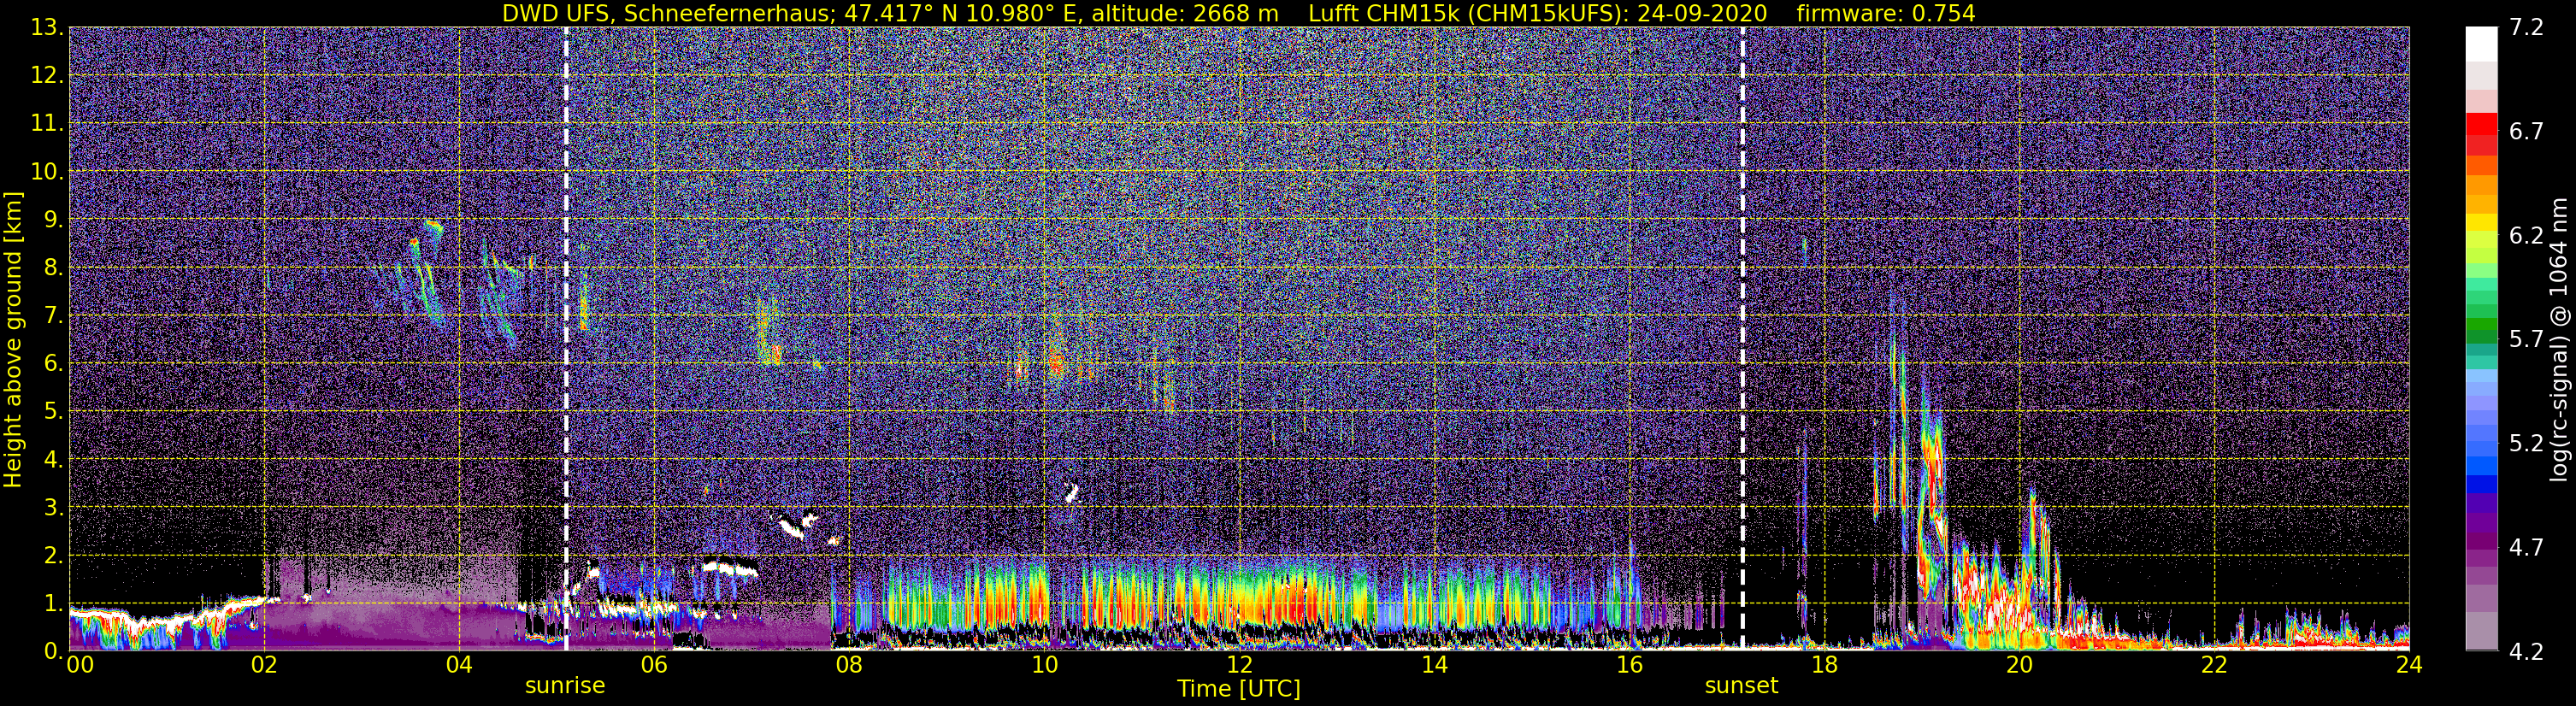The height and width of the screenshot is (706, 2576).
Task: Click the colorbar value 4.2
Action: (2526, 652)
